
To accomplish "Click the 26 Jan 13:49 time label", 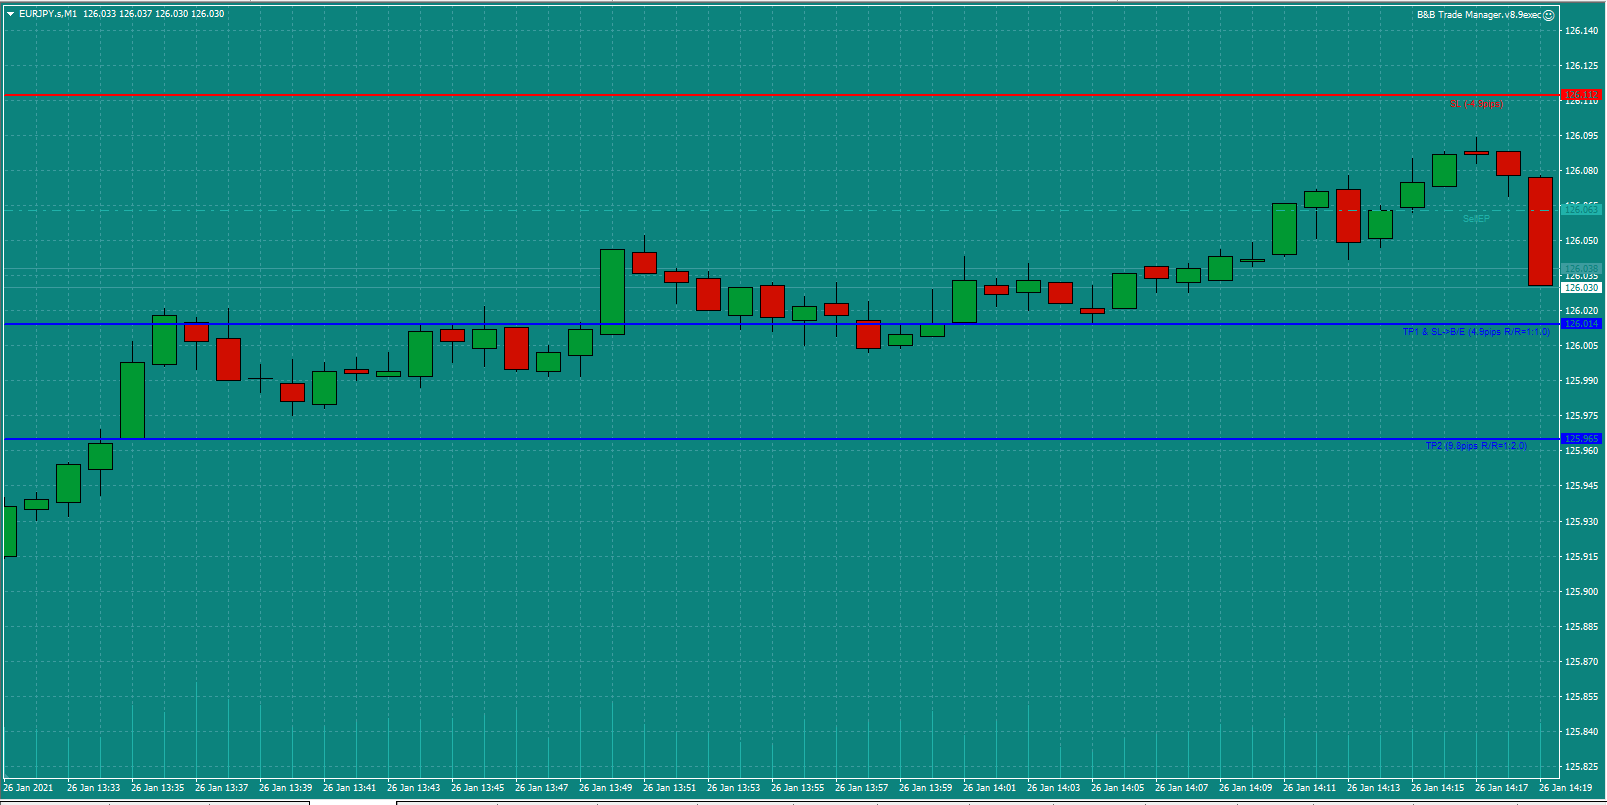I will click(605, 788).
